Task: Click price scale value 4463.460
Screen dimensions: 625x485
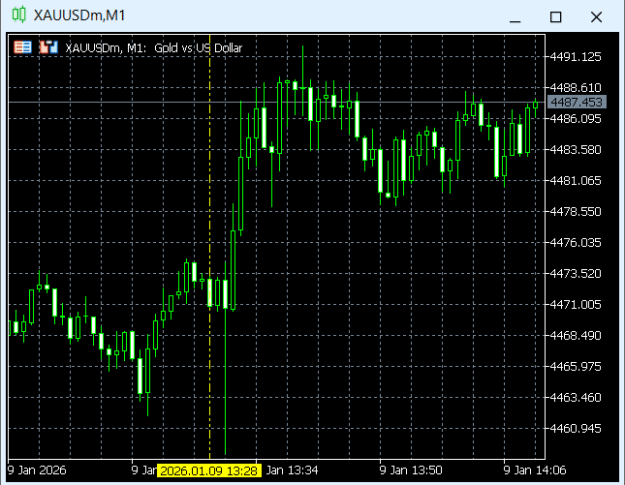Action: tap(576, 398)
